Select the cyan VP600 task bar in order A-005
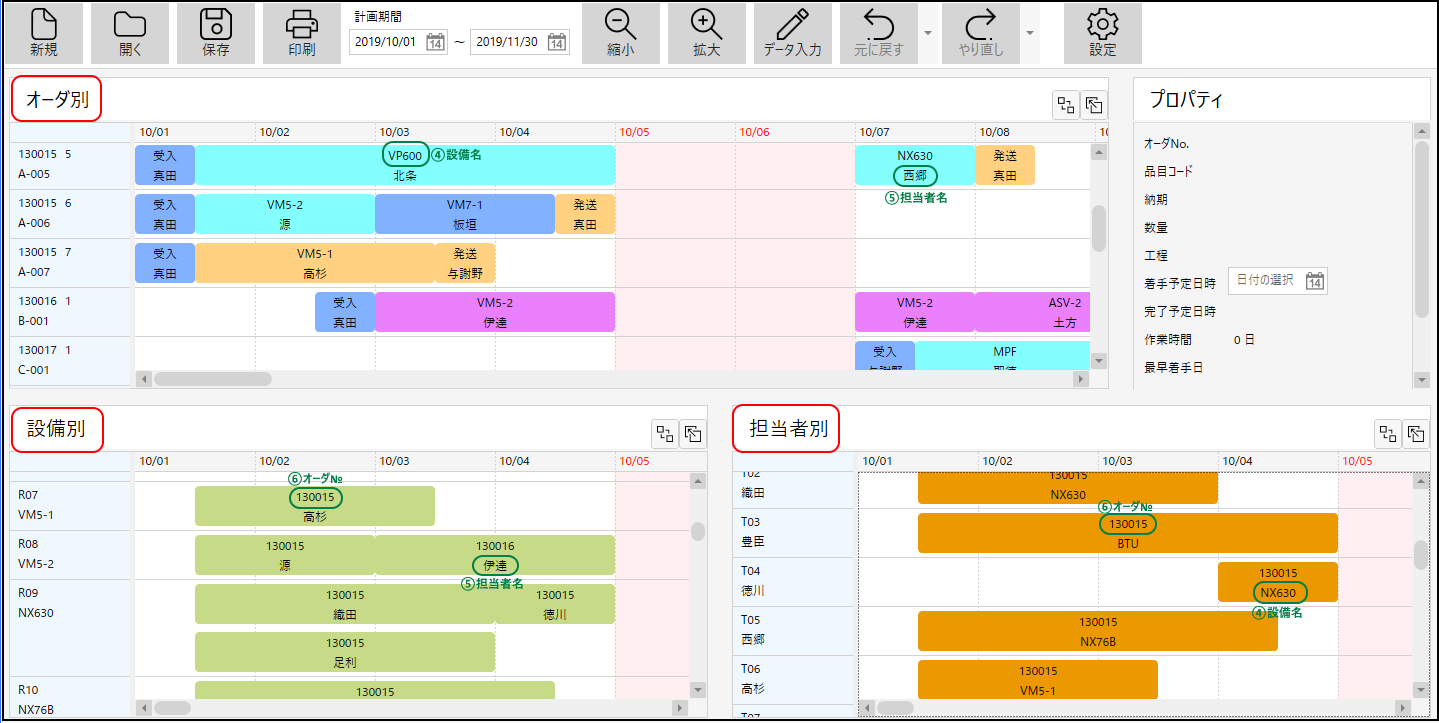Viewport: 1439px width, 723px height. tap(405, 165)
